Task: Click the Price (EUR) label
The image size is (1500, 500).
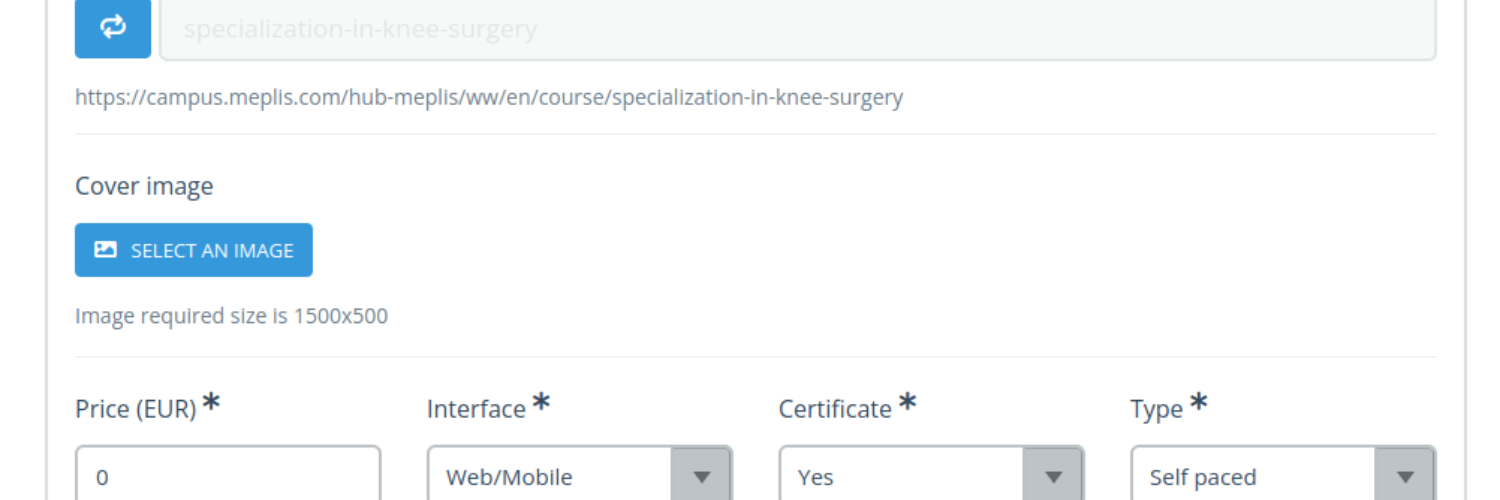Action: click(x=136, y=409)
